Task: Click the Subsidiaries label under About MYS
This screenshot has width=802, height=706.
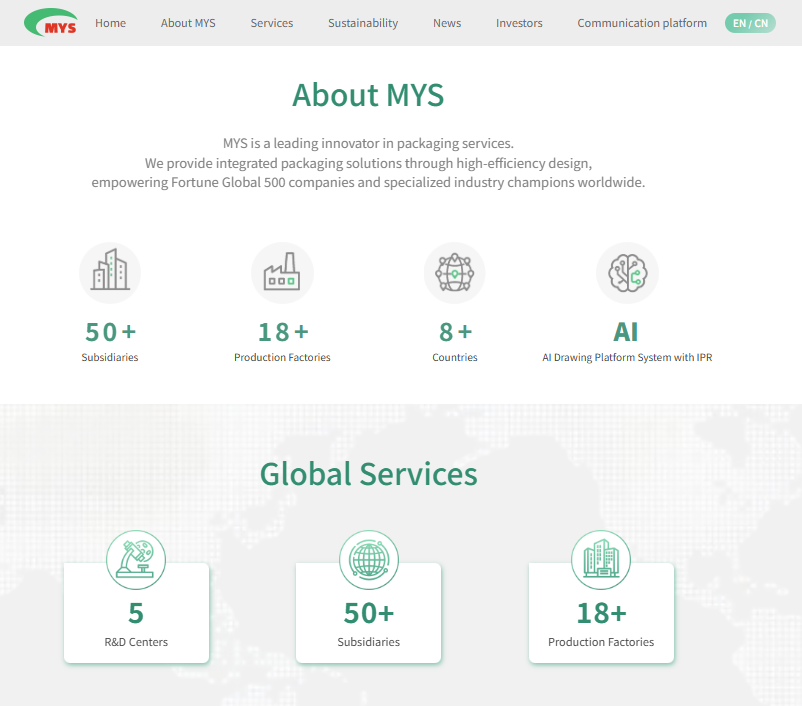Action: (x=110, y=357)
